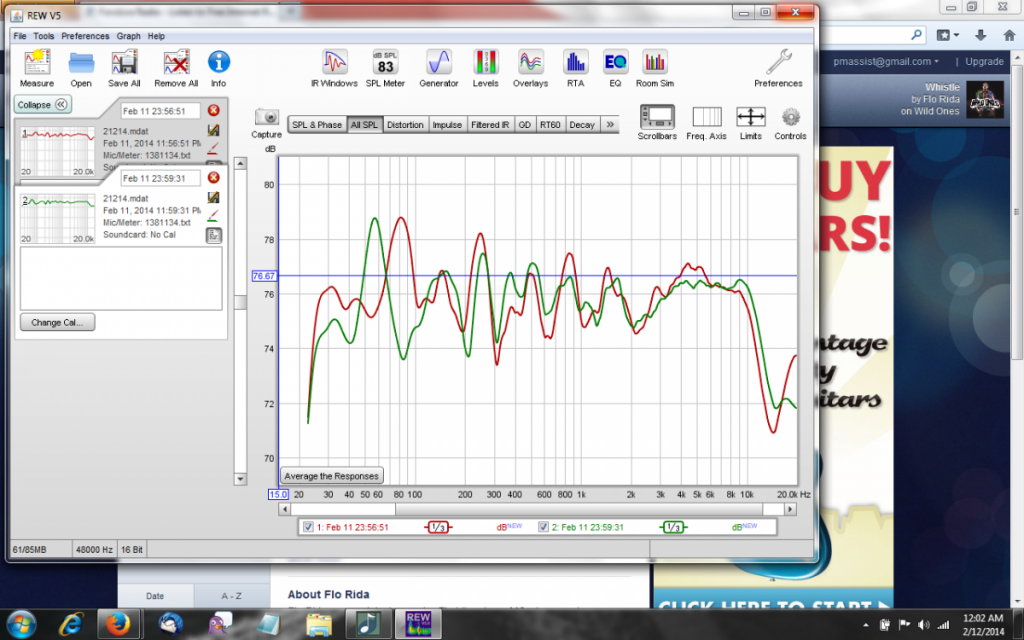Switch to RT60 tab

[550, 125]
